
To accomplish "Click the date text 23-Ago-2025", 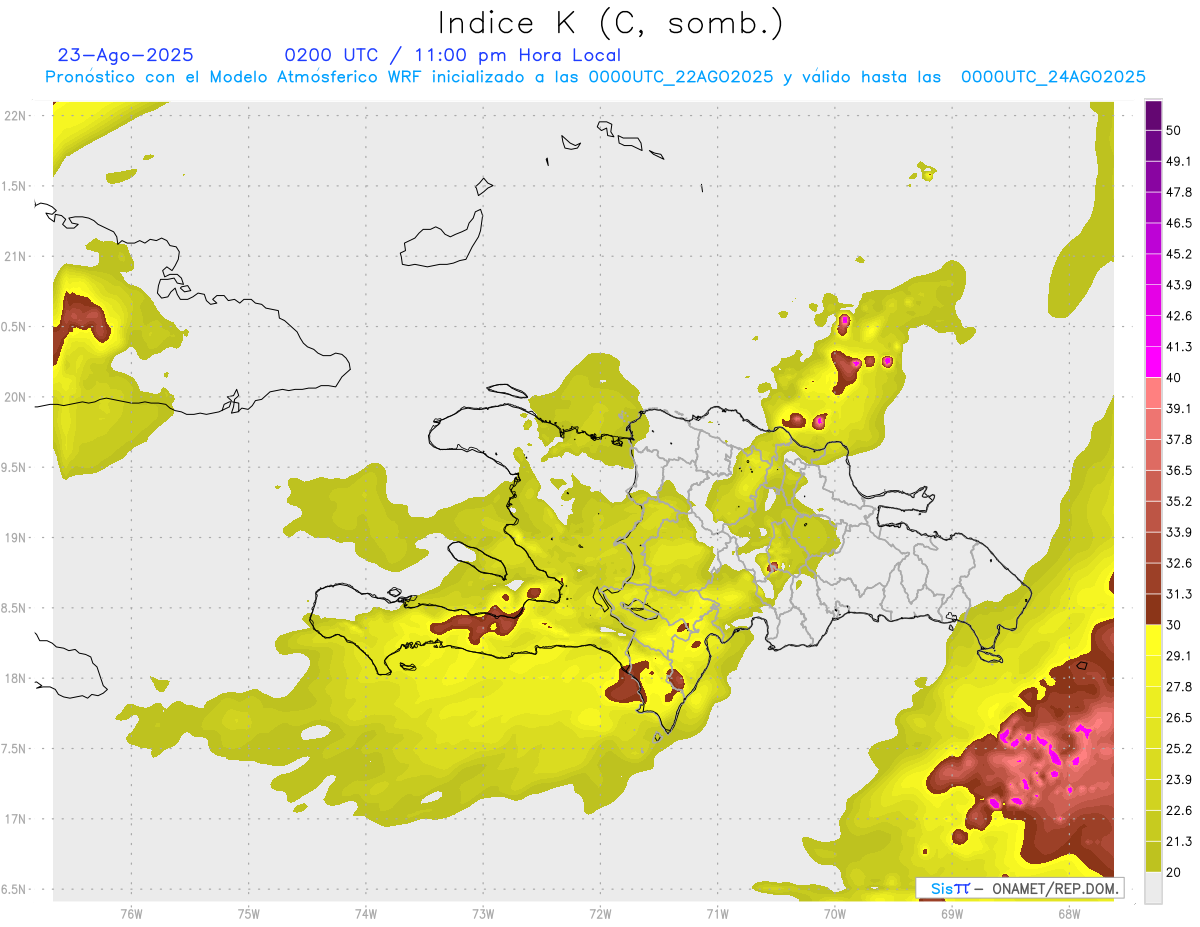I will point(126,55).
